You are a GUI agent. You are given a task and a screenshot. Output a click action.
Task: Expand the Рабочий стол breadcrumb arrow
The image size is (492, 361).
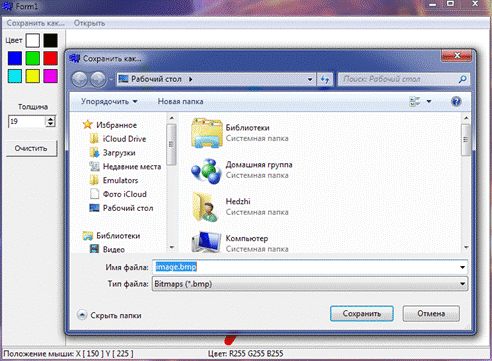click(x=190, y=79)
